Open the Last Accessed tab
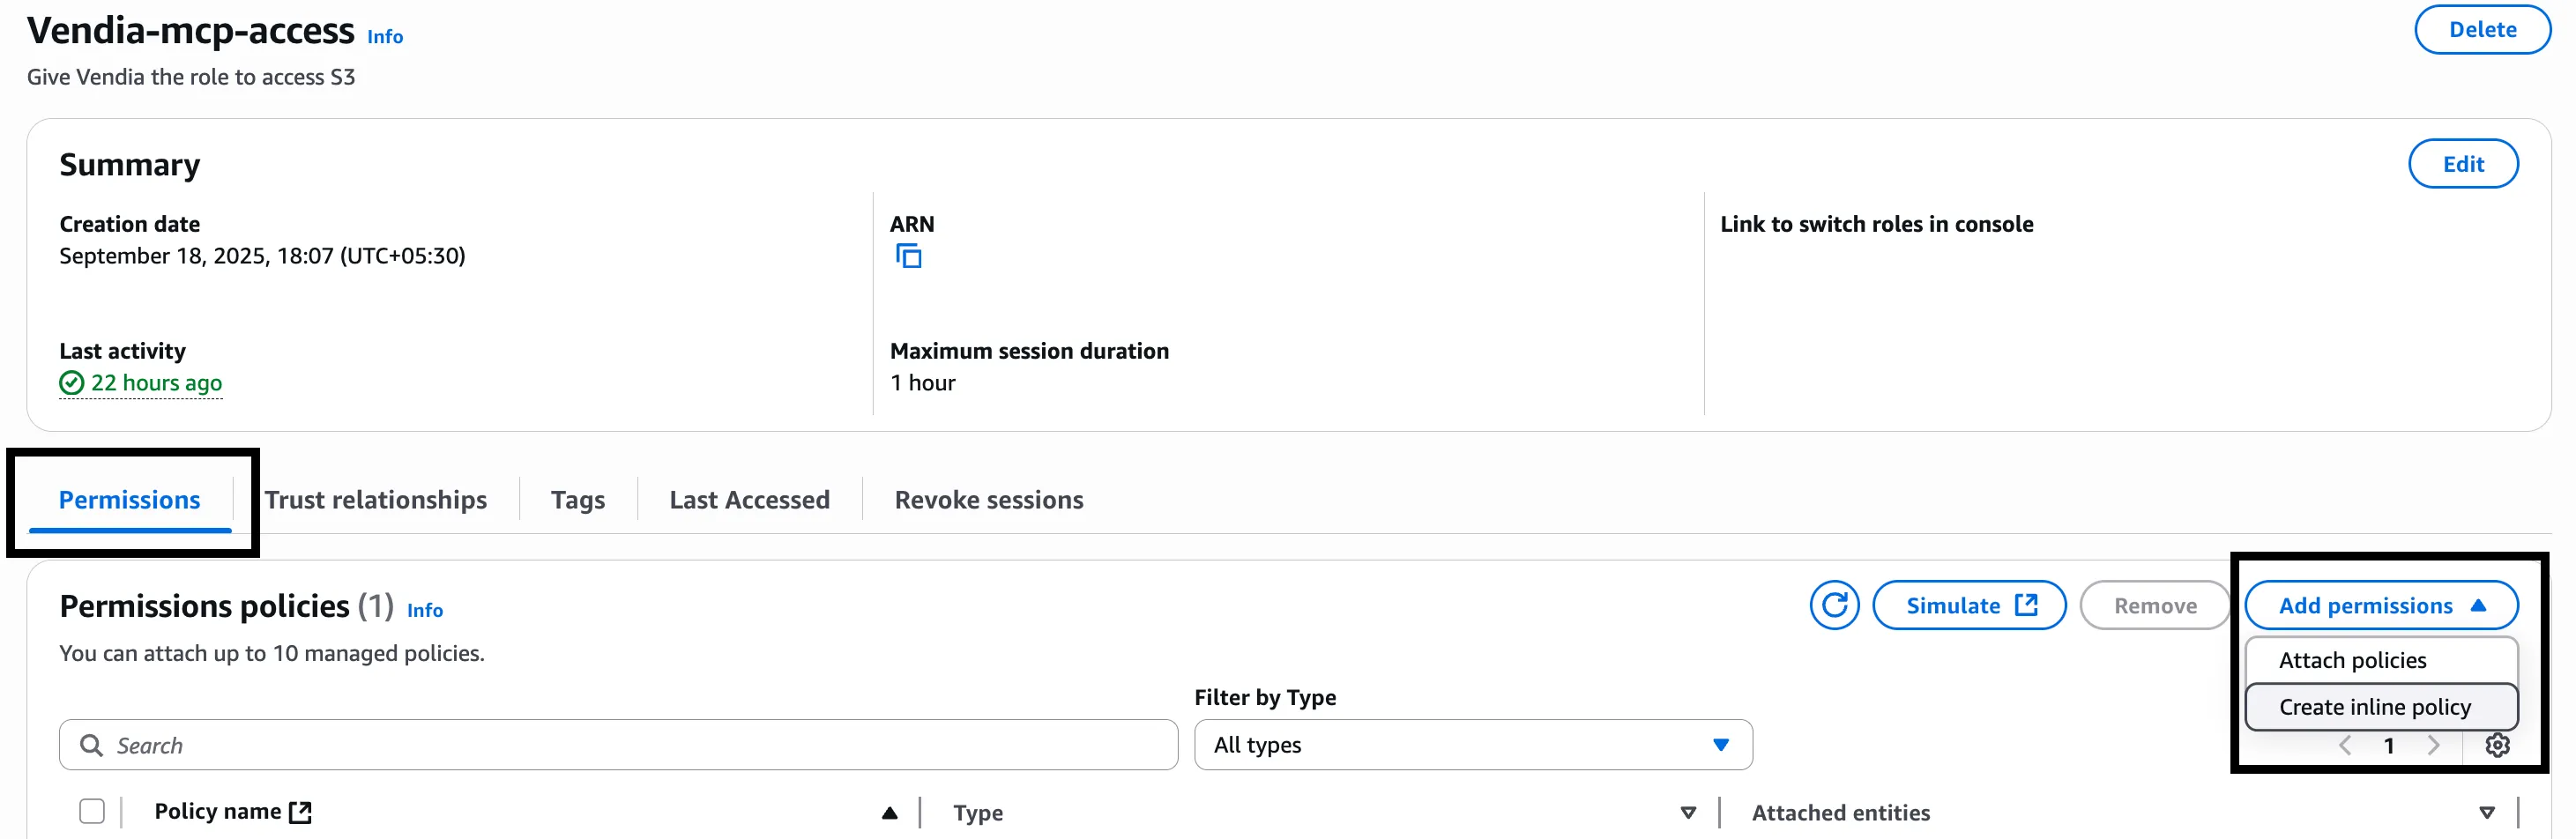The height and width of the screenshot is (839, 2576). (x=749, y=500)
